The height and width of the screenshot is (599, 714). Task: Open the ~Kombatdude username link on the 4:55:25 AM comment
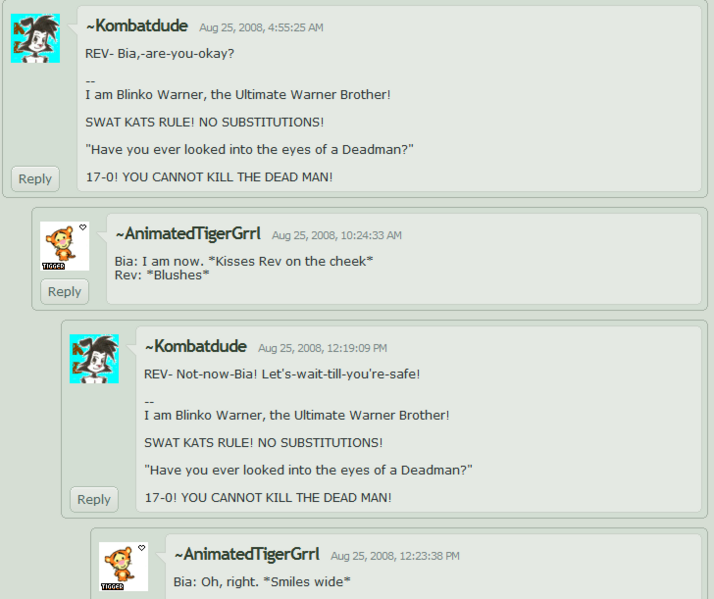point(137,26)
